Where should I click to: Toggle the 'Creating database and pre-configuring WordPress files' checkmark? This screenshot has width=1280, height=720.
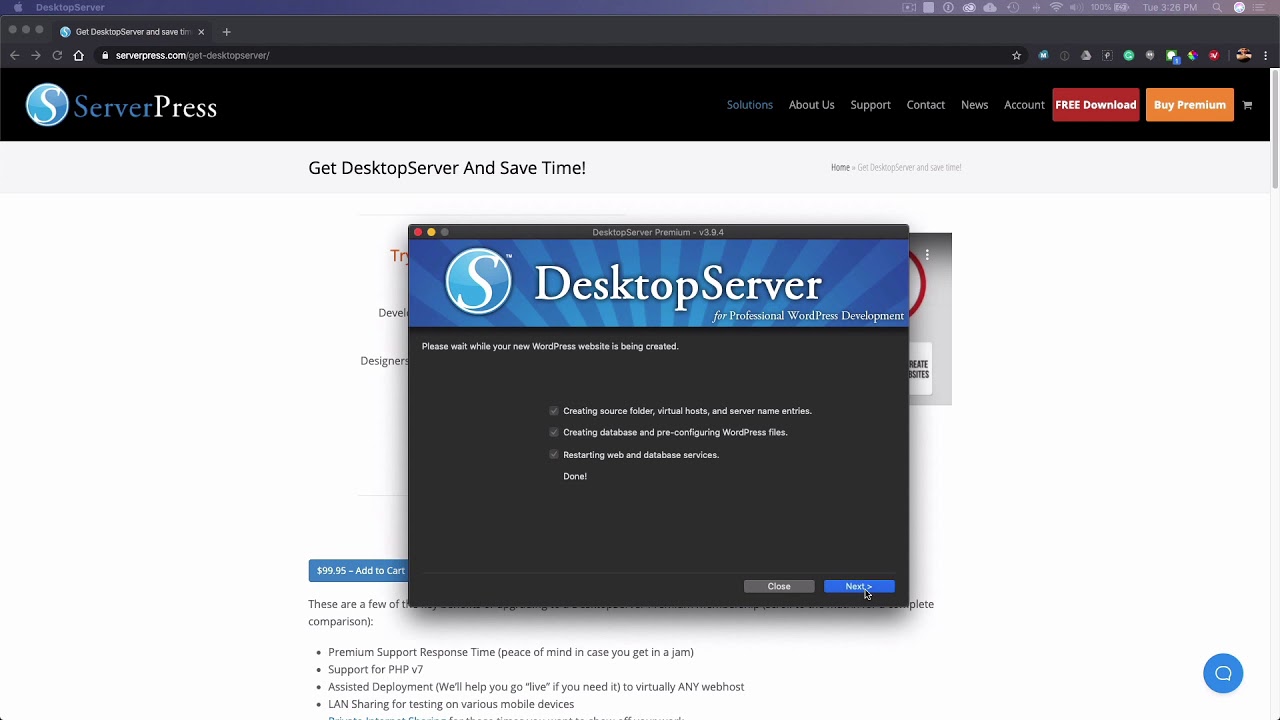pyautogui.click(x=554, y=432)
